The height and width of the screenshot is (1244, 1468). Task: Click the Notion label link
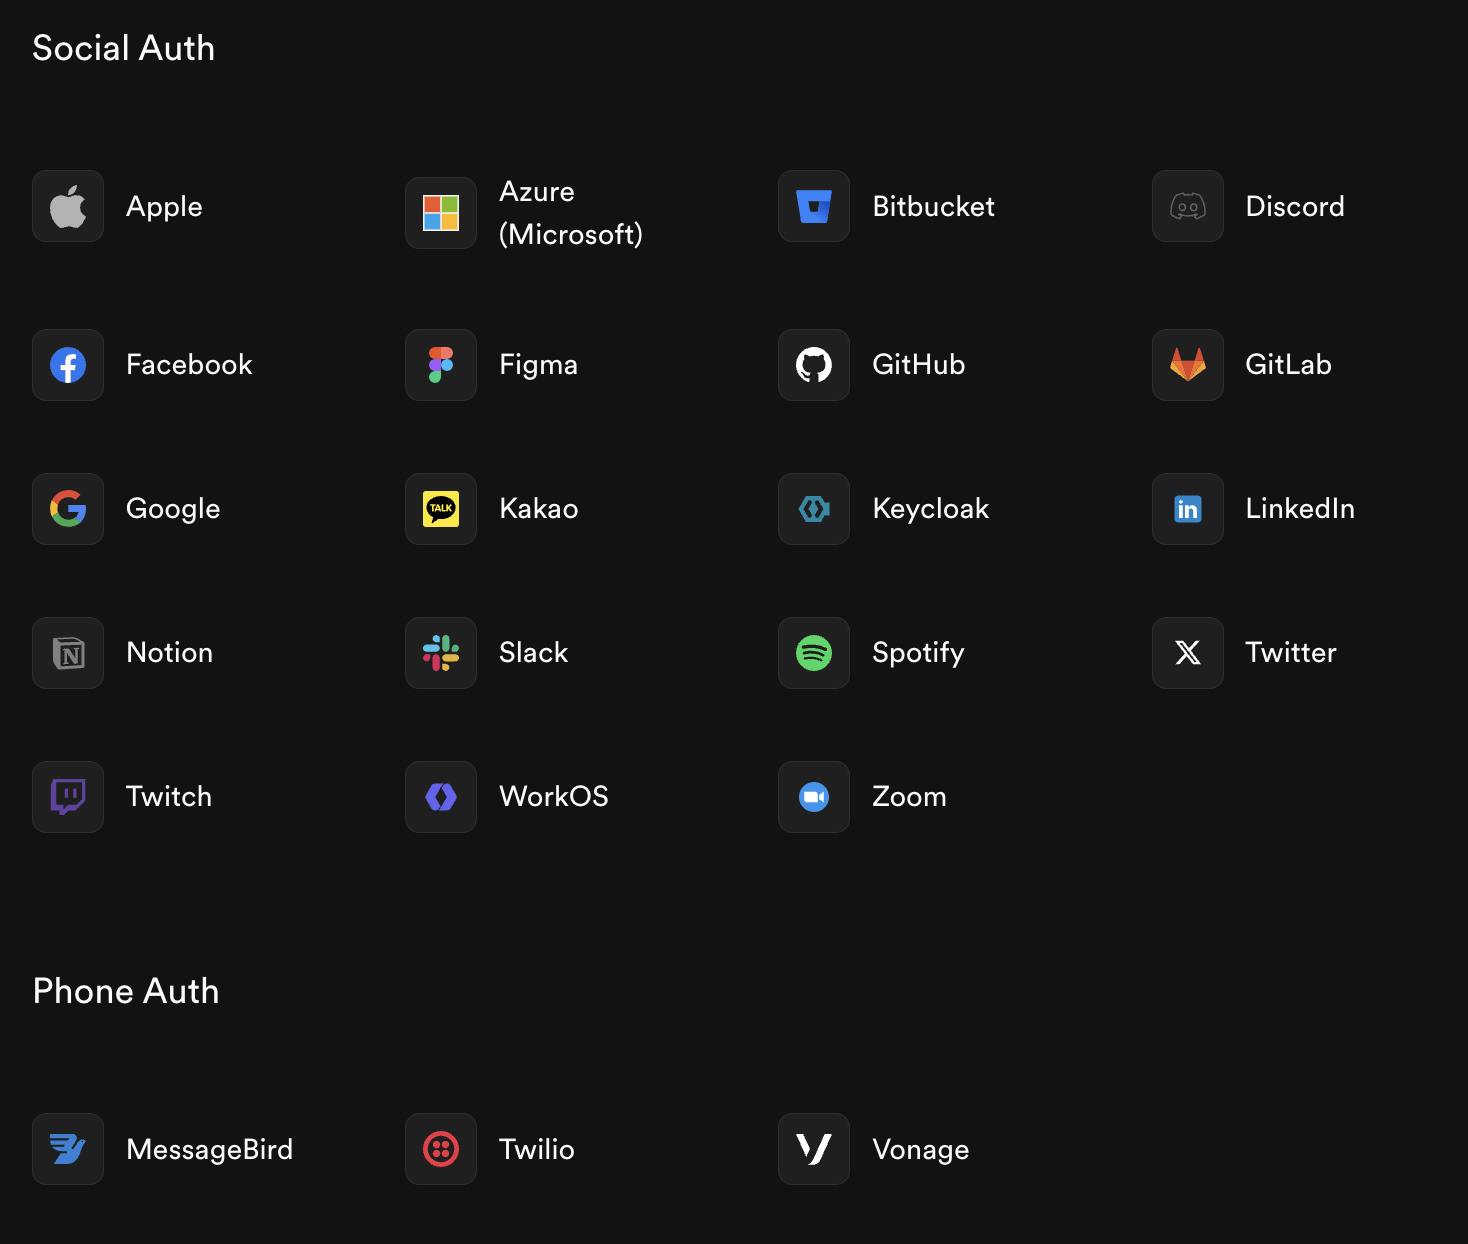click(x=169, y=653)
